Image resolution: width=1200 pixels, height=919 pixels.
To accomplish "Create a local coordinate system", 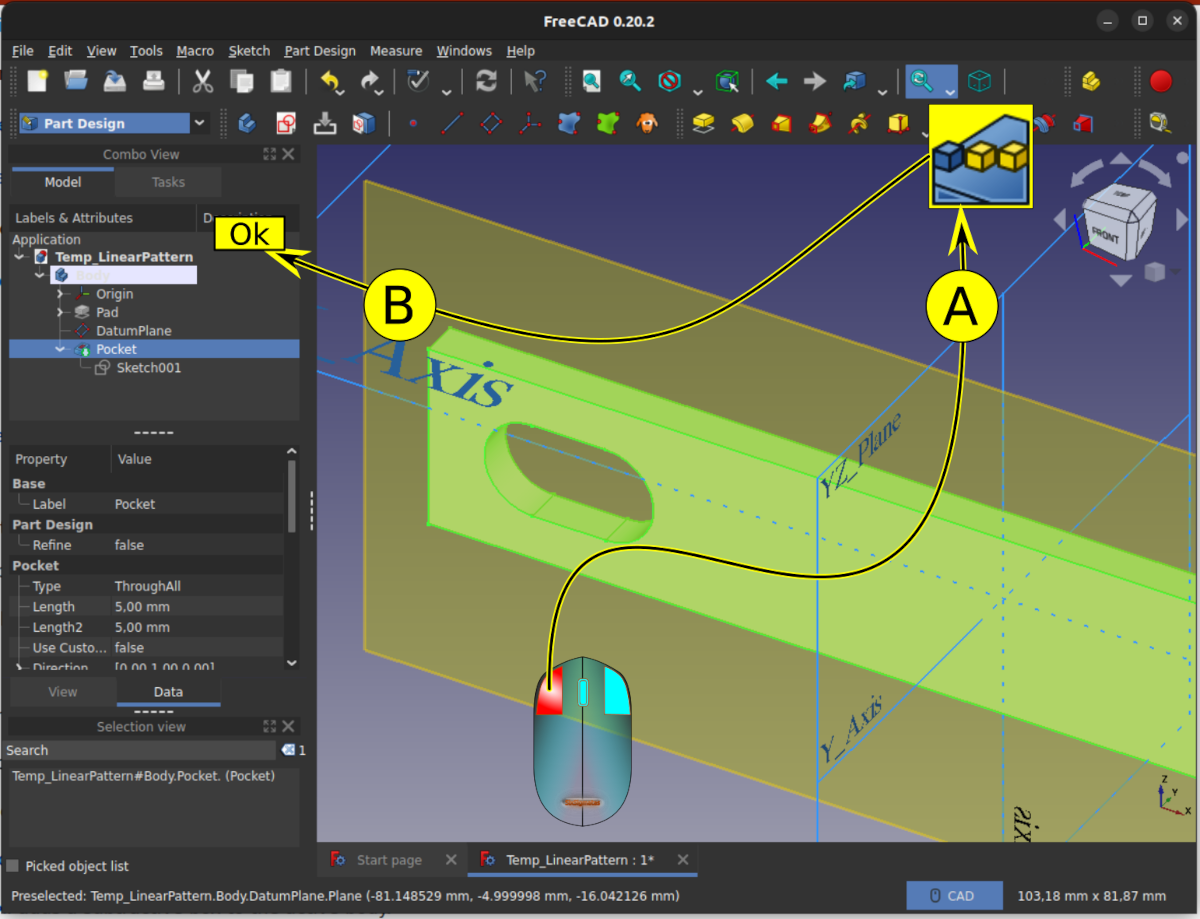I will (530, 123).
